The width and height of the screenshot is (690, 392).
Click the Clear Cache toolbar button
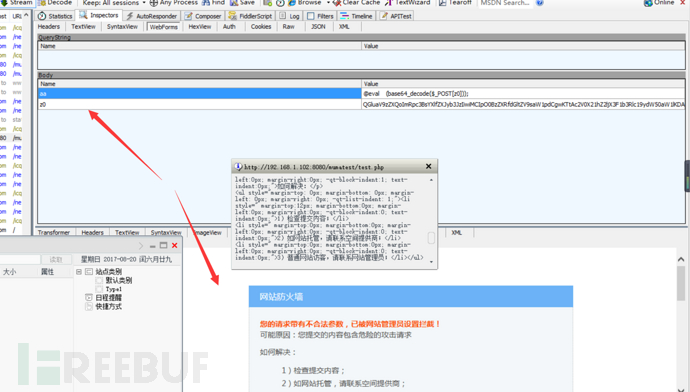[358, 3]
